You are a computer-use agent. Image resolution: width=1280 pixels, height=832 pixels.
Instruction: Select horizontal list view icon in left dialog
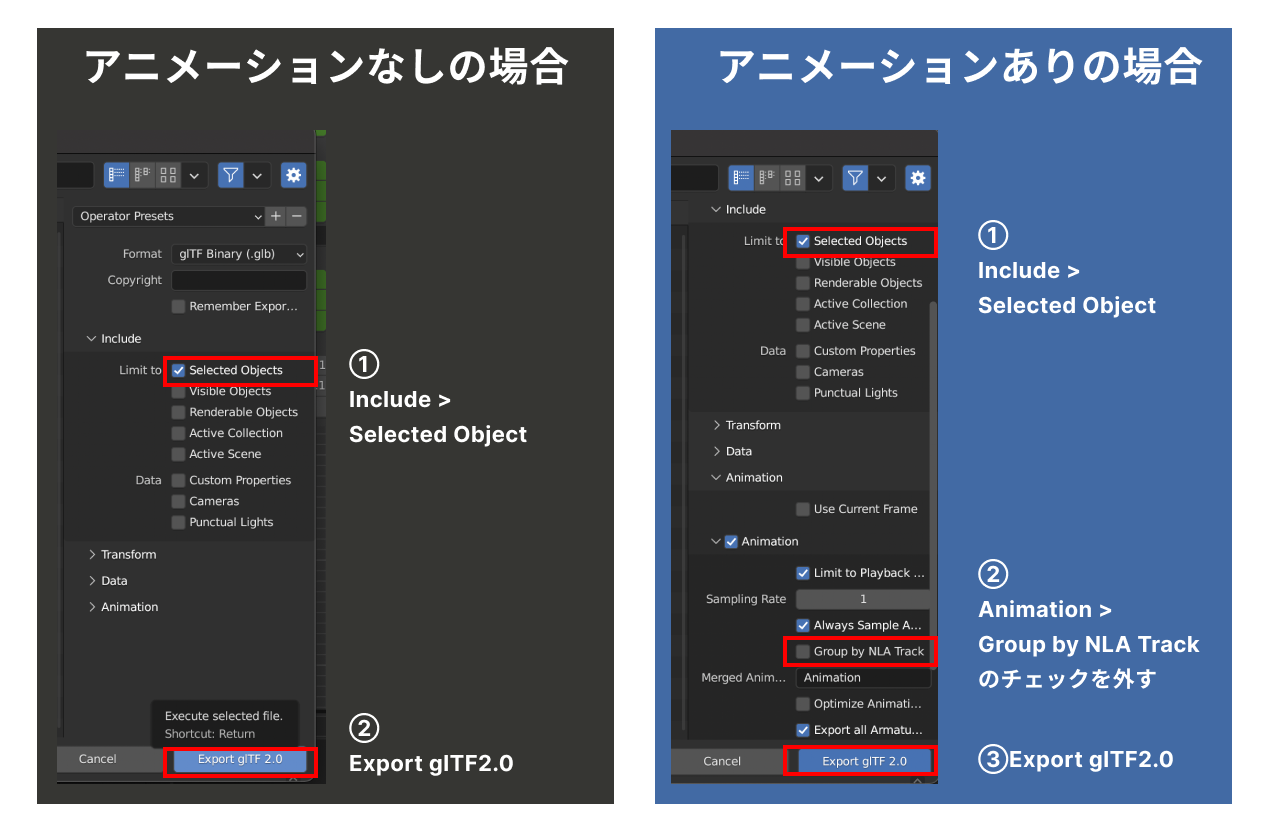tap(143, 175)
